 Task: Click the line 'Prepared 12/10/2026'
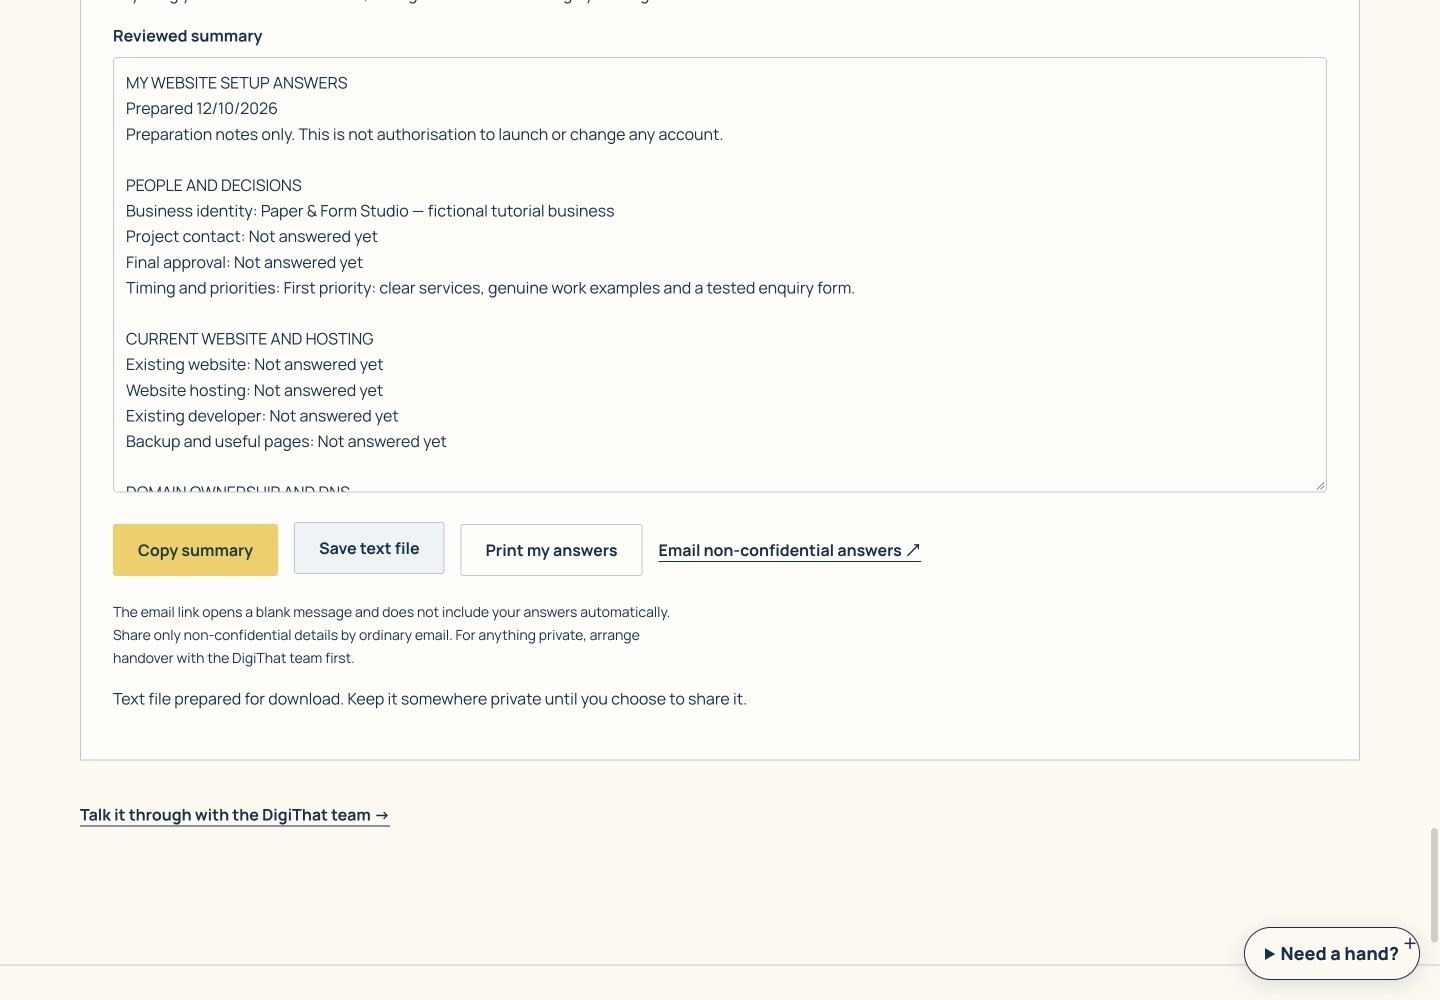pos(202,108)
